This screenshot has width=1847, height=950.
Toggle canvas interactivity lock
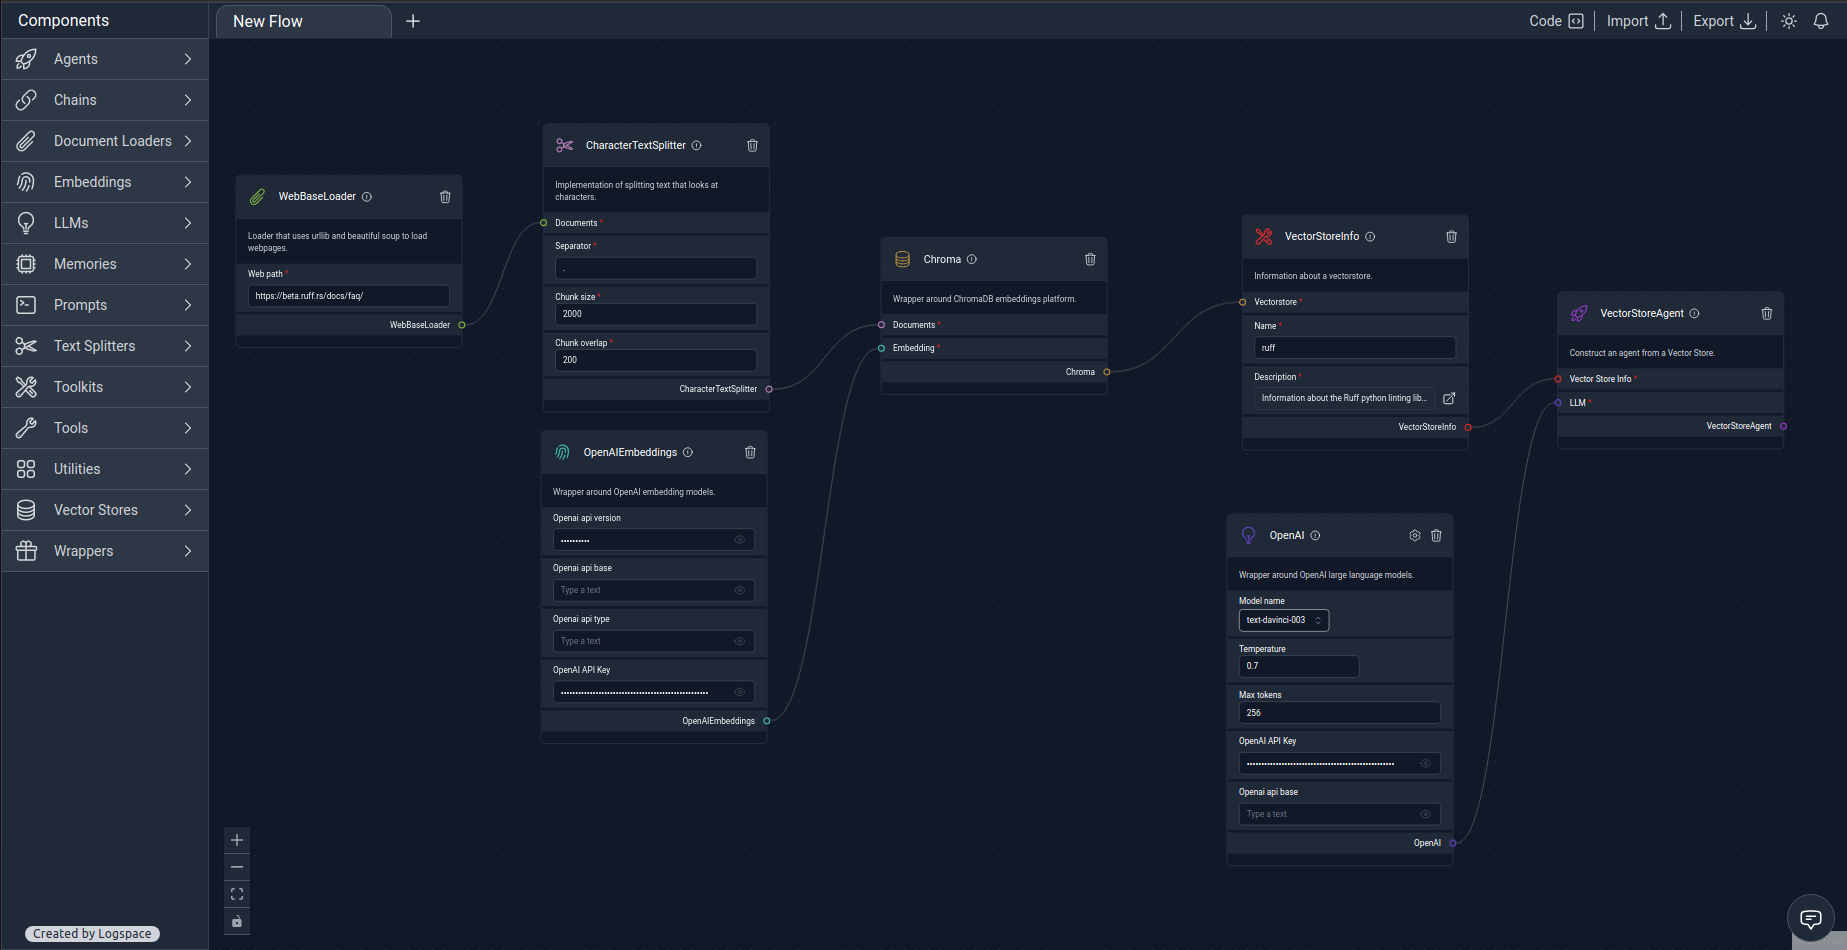[x=237, y=921]
